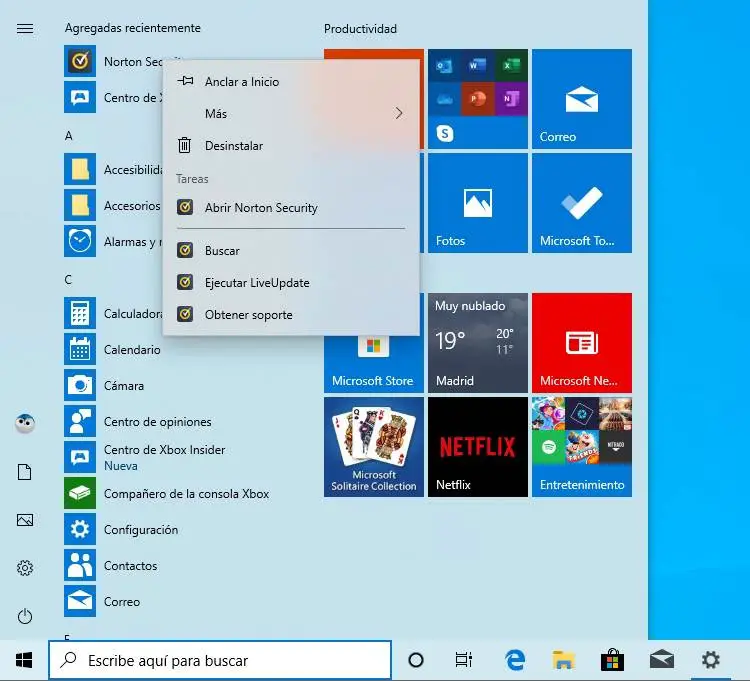
Task: Open the Microsoft News tile
Action: (582, 343)
